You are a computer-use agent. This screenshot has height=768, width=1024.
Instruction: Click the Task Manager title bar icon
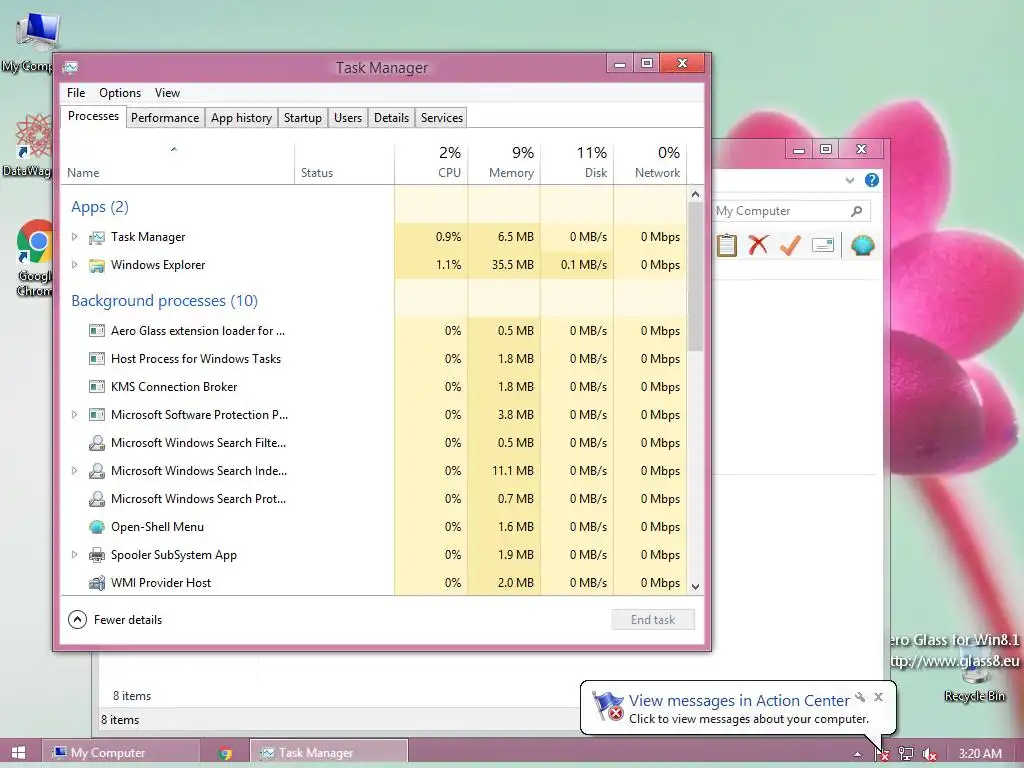tap(71, 67)
